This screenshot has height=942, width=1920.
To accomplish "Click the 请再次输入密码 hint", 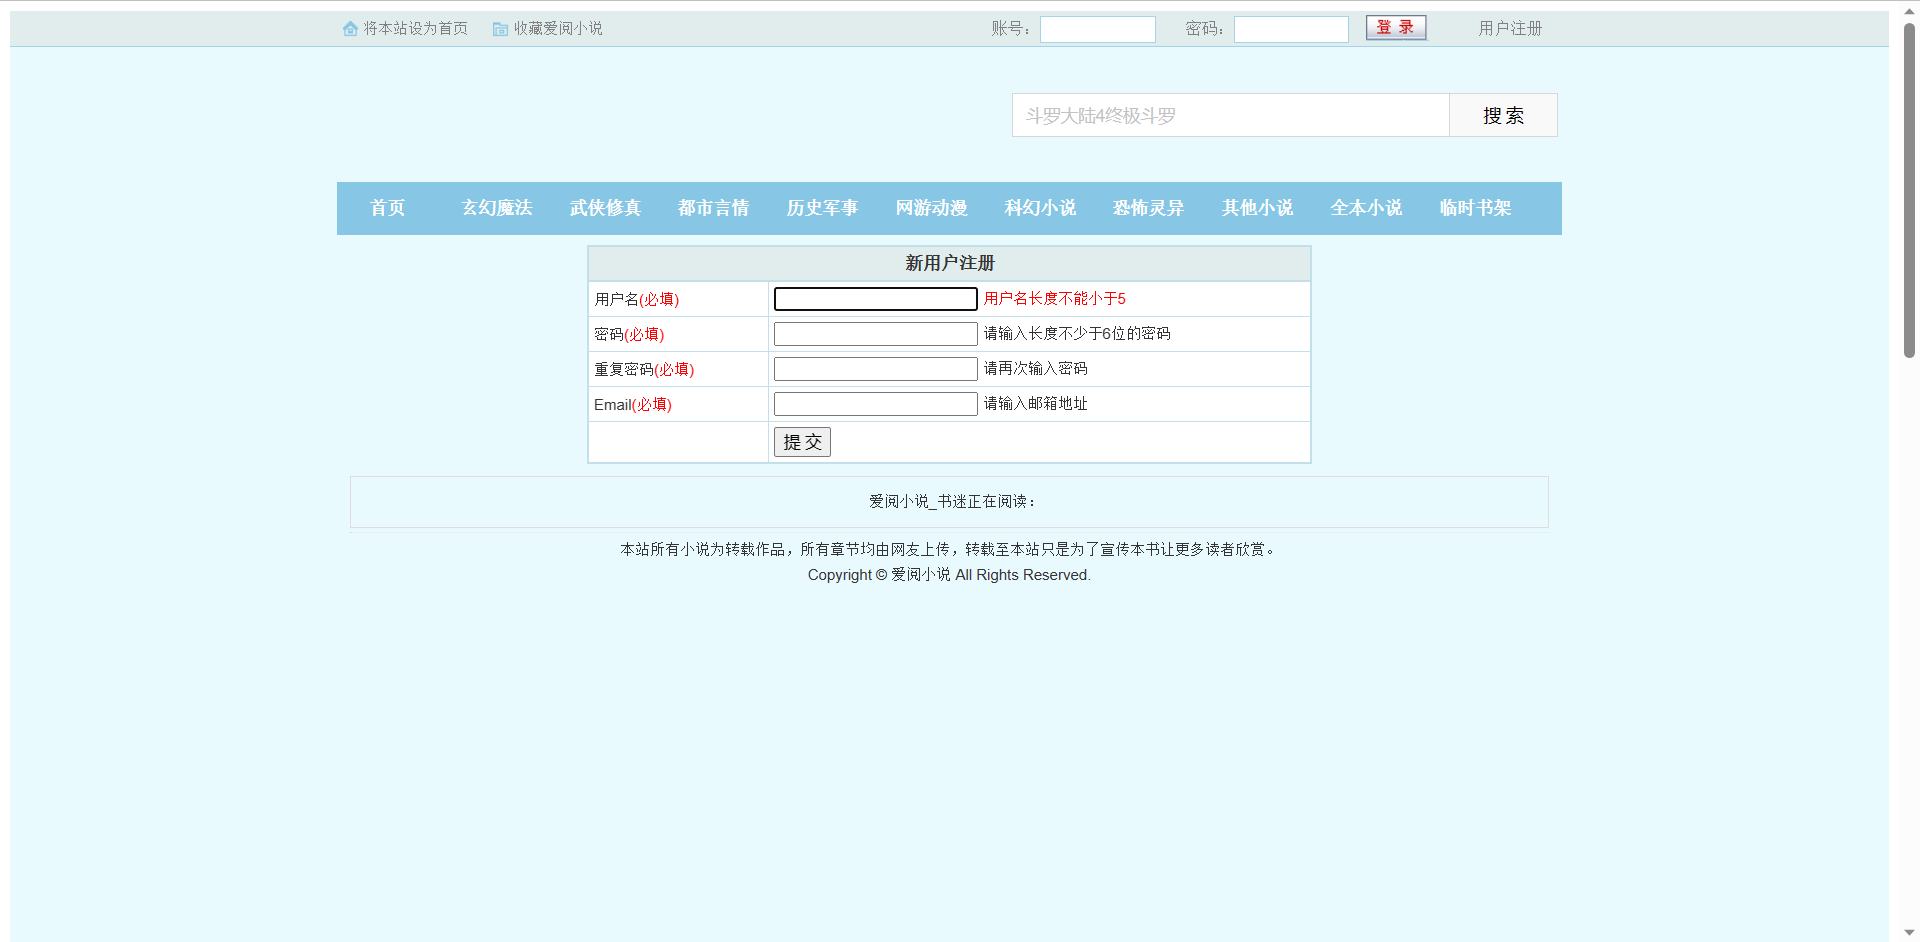I will (x=1036, y=369).
